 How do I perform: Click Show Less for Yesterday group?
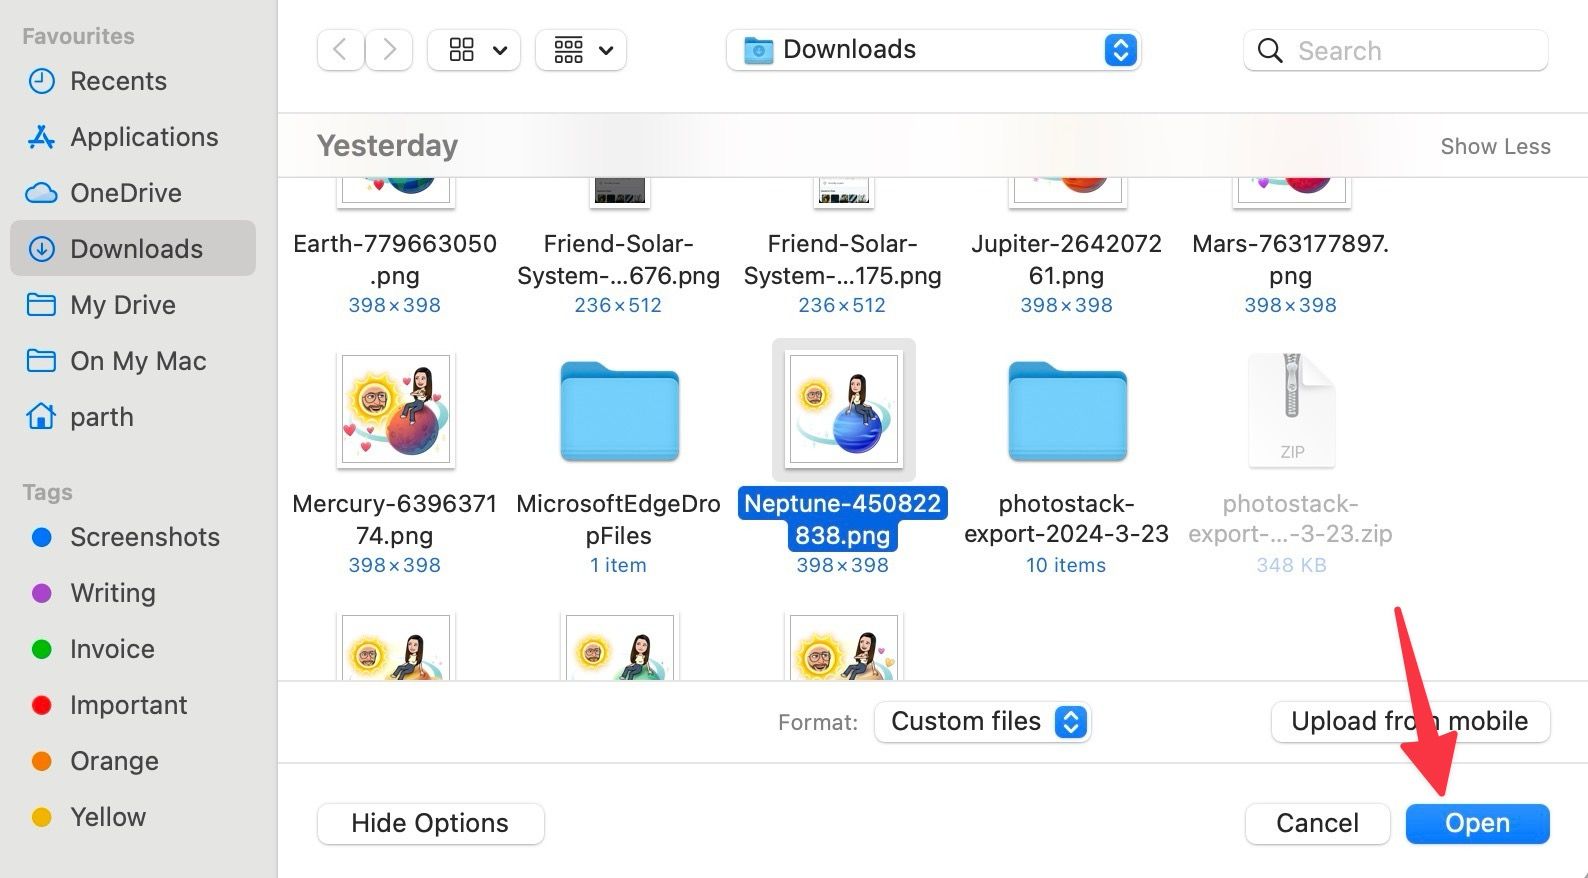pos(1495,146)
